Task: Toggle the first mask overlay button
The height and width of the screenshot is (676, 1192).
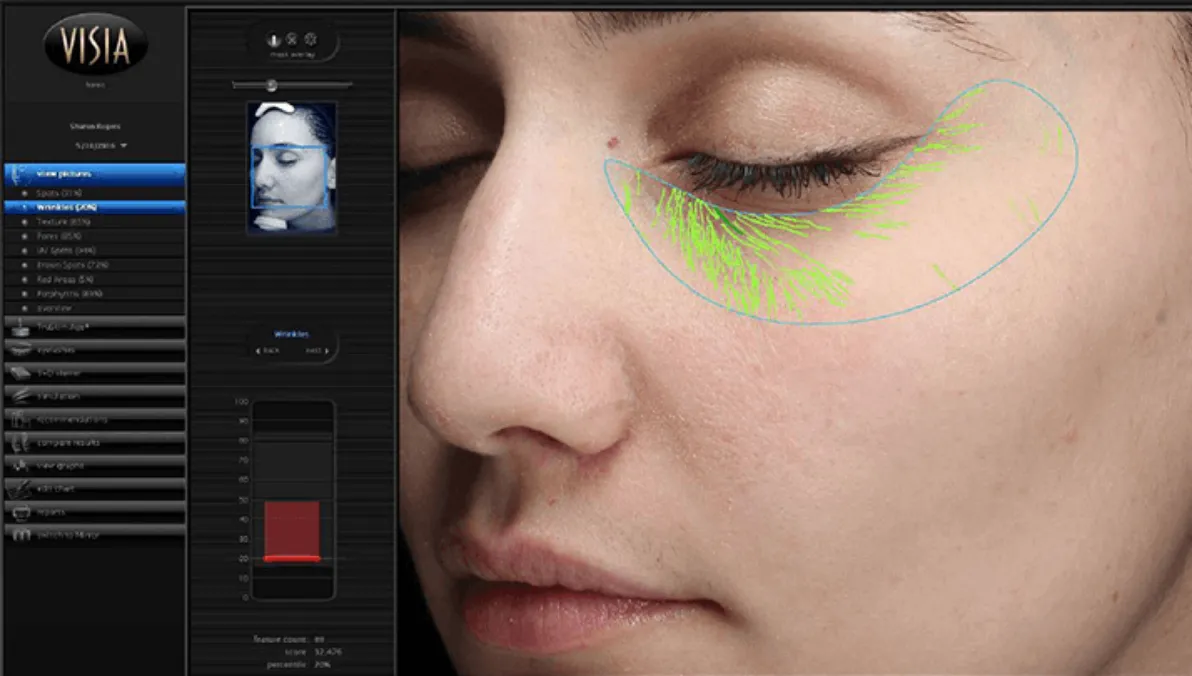Action: [272, 40]
